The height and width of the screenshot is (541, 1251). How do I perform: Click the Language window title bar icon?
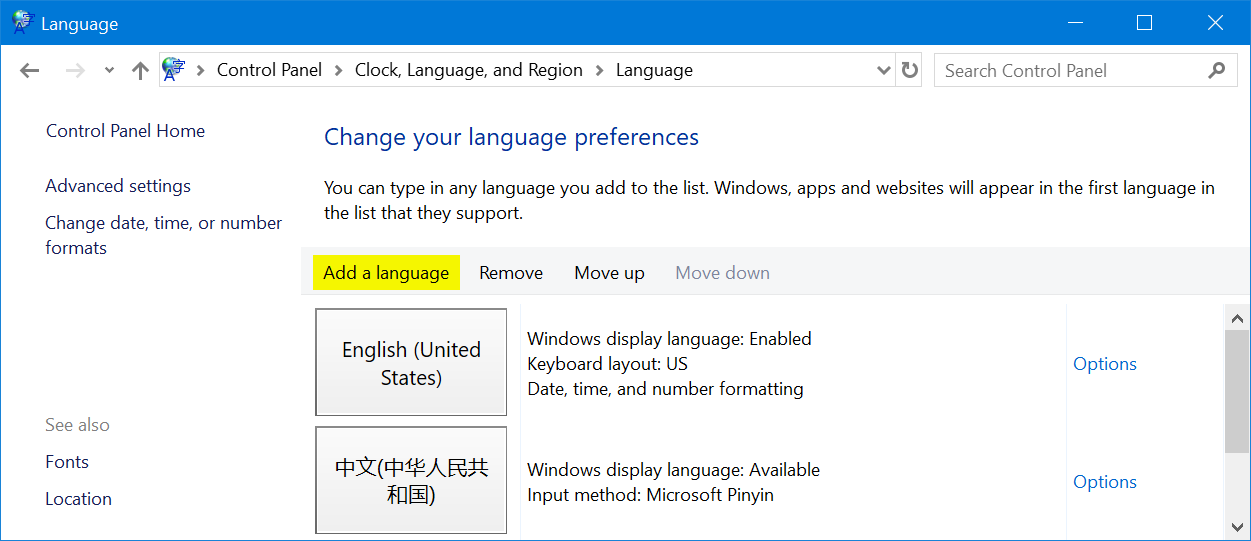point(22,22)
